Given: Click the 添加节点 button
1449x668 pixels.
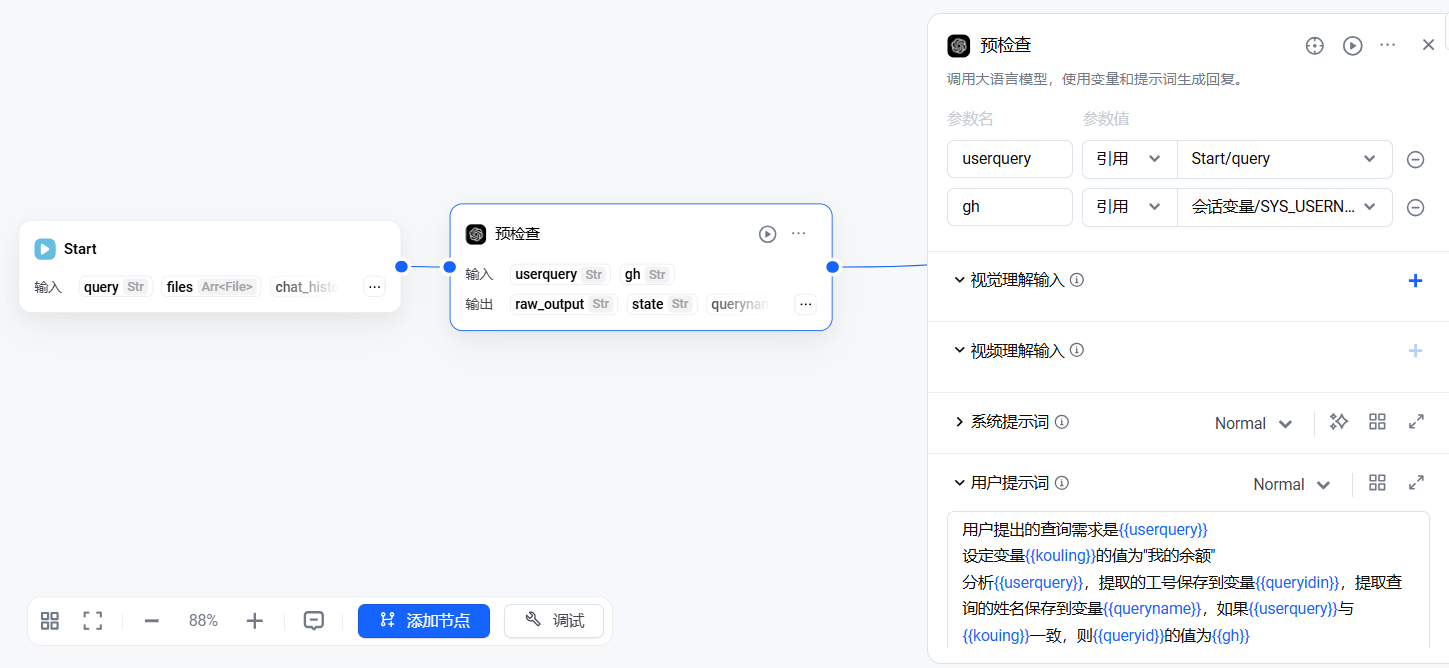Looking at the screenshot, I should click(424, 621).
